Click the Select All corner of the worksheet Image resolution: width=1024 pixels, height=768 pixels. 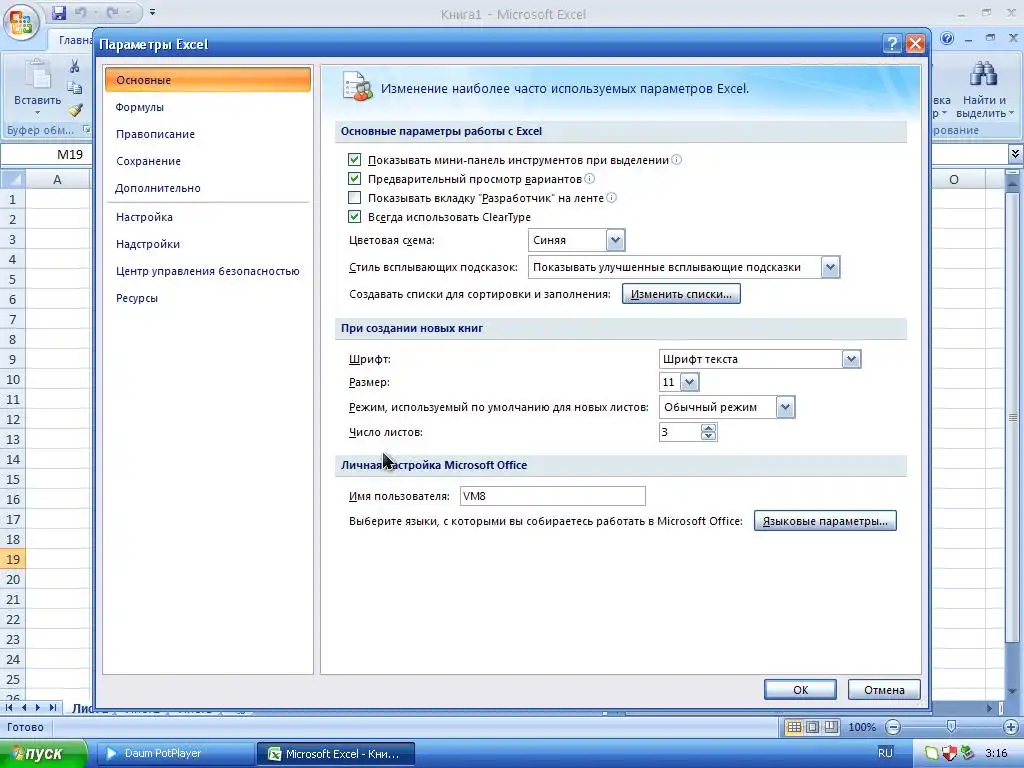click(12, 179)
